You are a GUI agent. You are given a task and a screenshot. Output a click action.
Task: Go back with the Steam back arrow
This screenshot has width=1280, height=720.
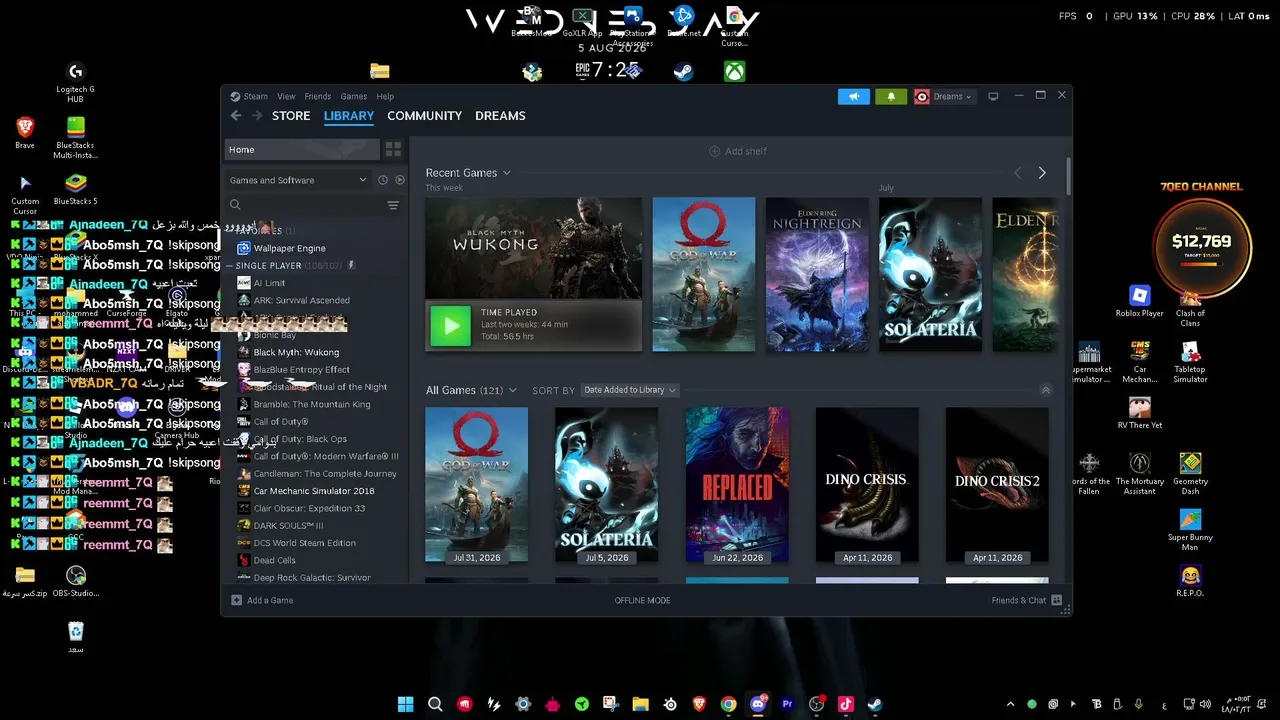(x=236, y=116)
